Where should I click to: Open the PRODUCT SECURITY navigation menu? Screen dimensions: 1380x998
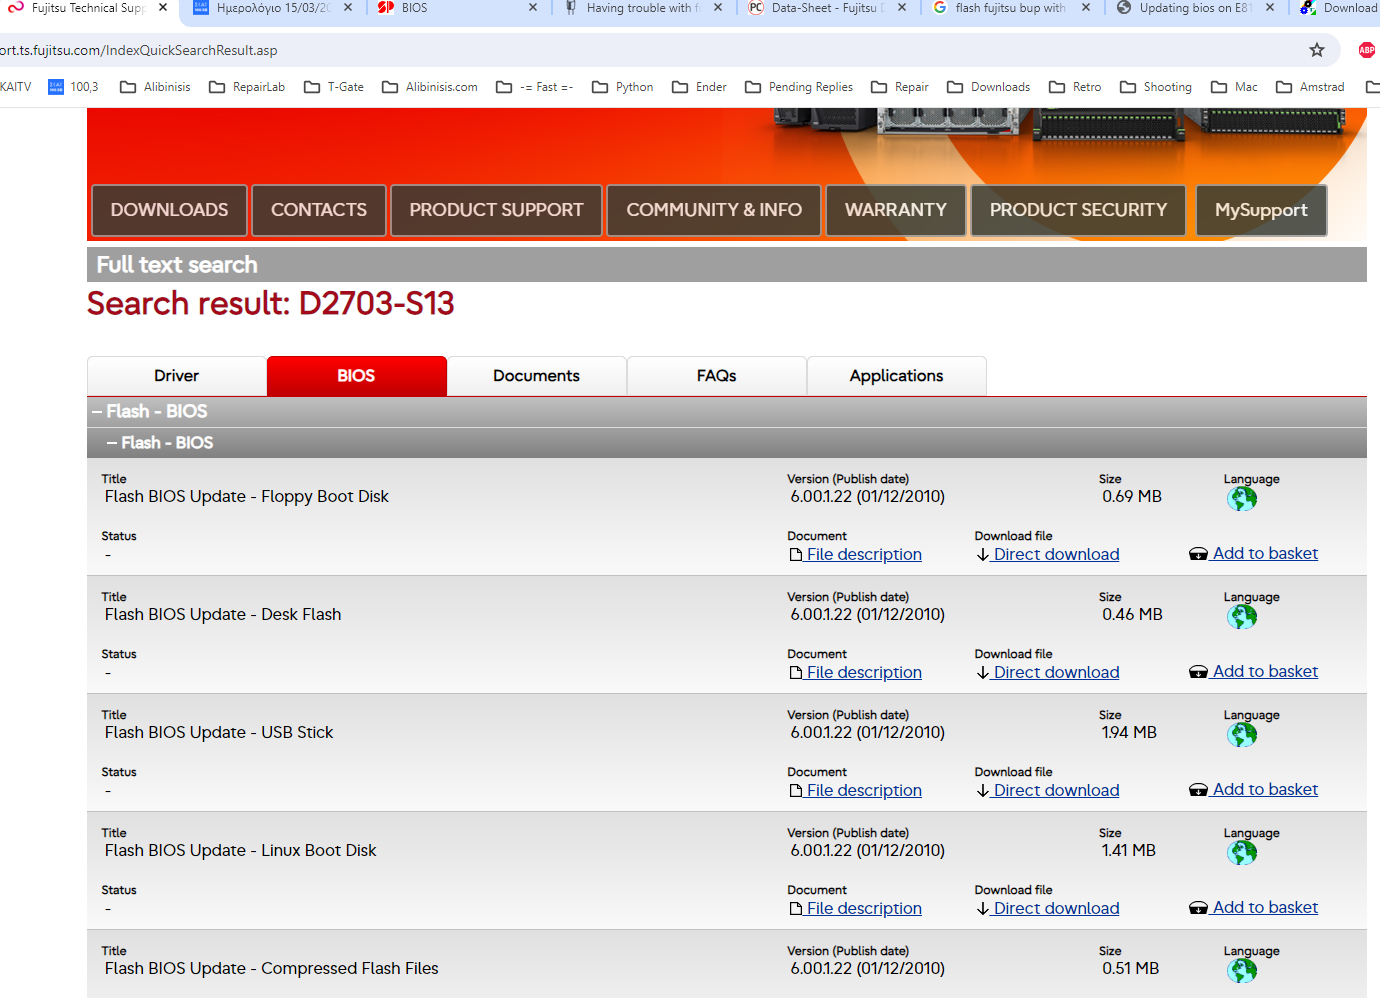pyautogui.click(x=1078, y=210)
